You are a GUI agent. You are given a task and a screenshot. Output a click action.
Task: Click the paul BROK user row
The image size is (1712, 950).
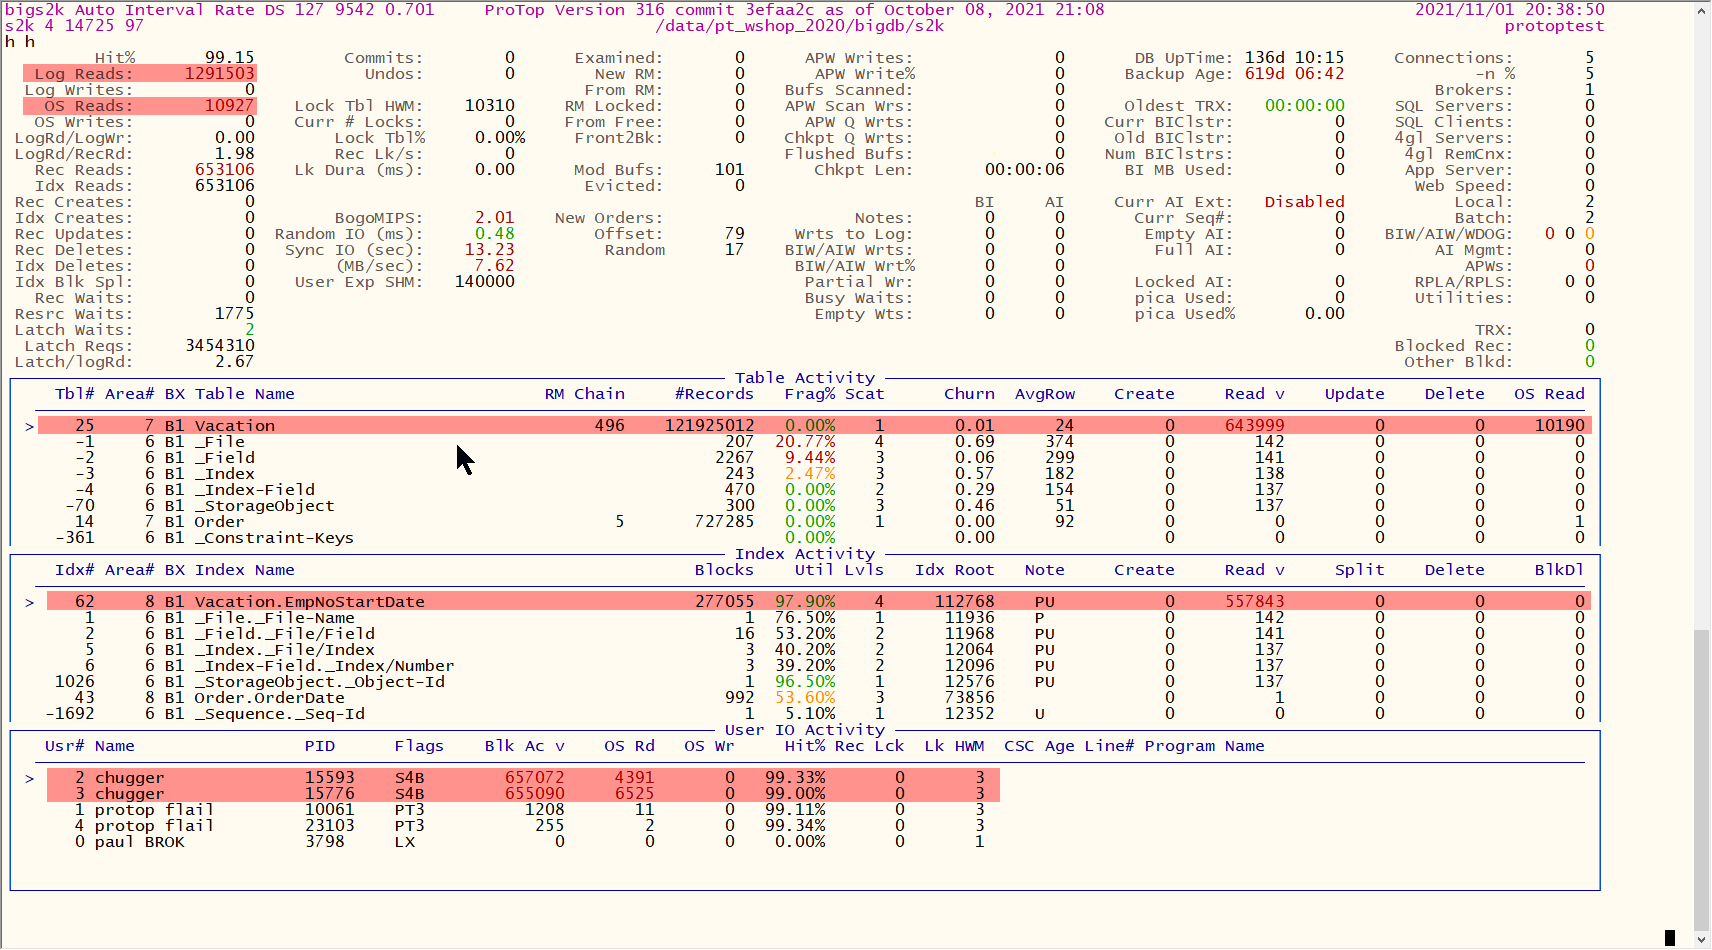point(523,842)
